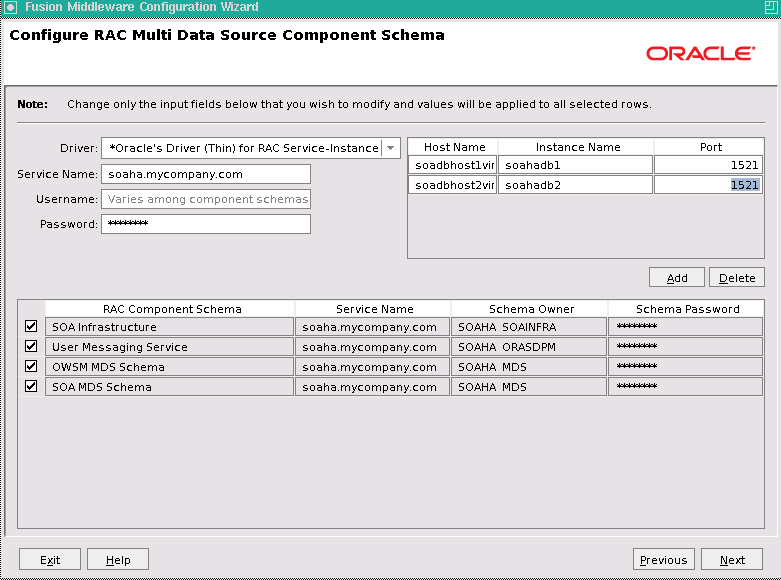Click the Add button
The width and height of the screenshot is (781, 580).
(677, 278)
